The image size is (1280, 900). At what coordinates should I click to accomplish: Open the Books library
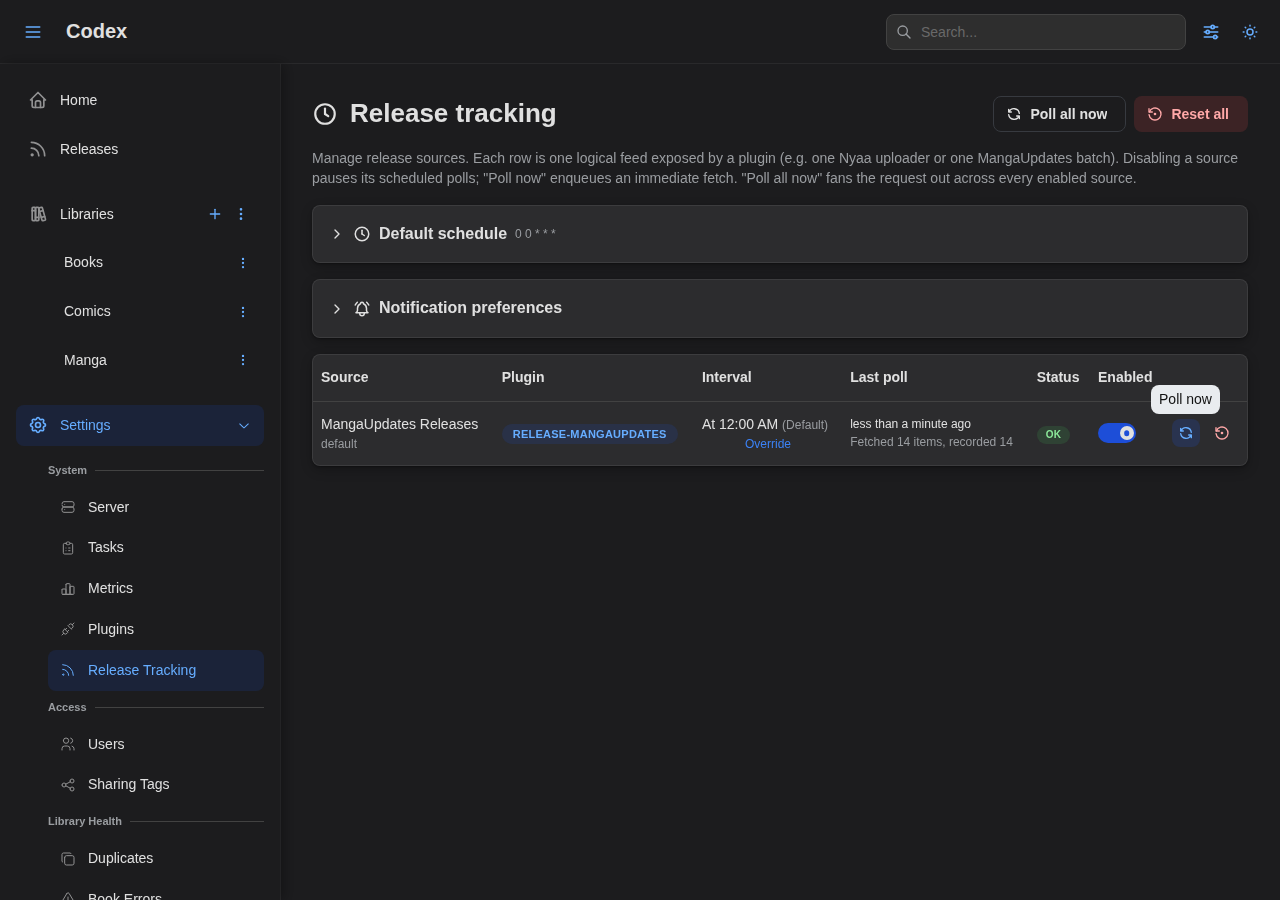84,262
